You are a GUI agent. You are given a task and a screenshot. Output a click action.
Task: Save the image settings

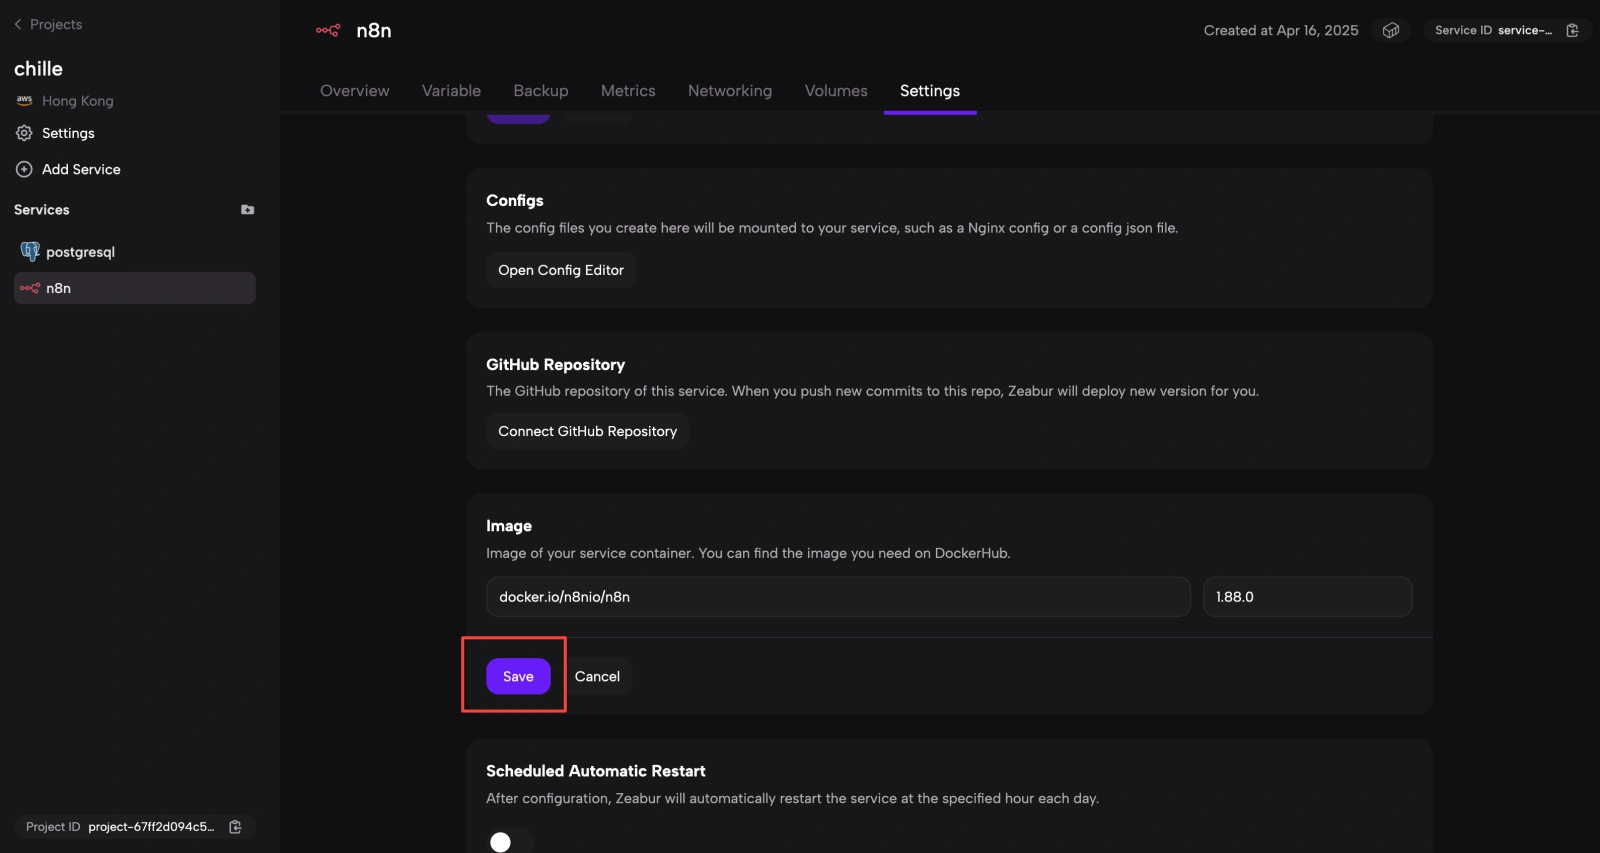(518, 676)
